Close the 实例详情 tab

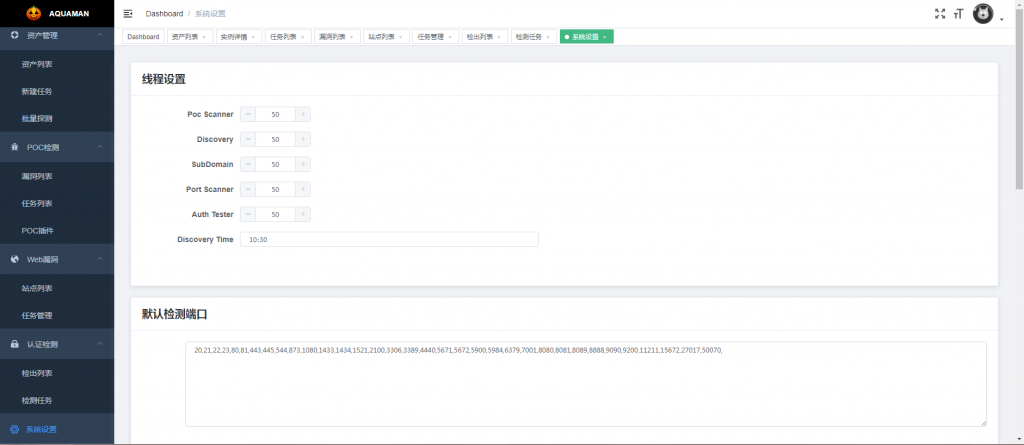coord(253,37)
